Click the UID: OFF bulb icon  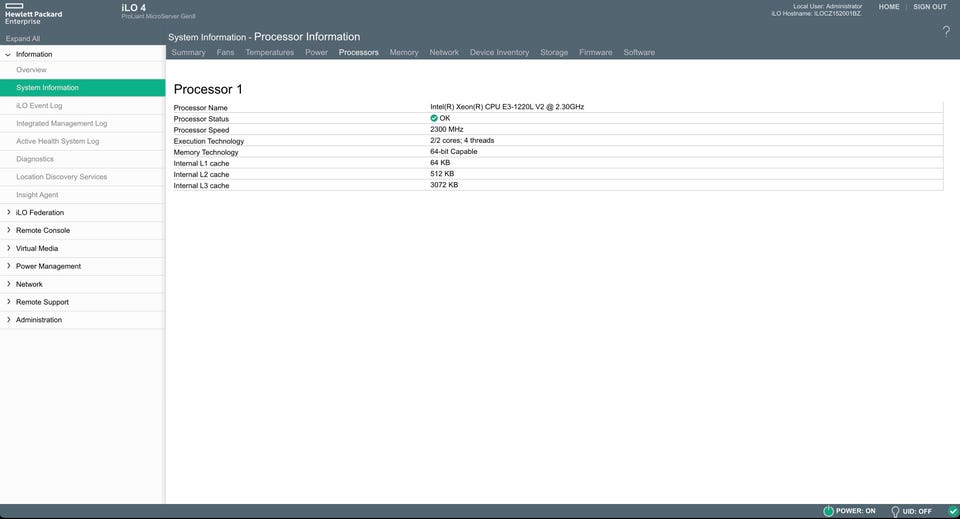click(x=895, y=511)
